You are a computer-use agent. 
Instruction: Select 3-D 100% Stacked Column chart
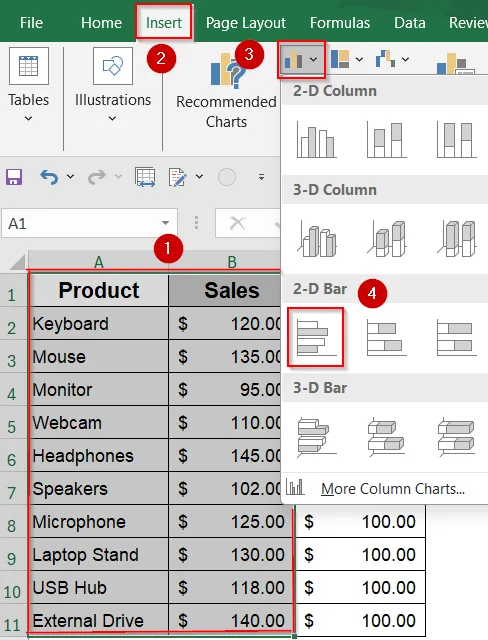(x=456, y=238)
